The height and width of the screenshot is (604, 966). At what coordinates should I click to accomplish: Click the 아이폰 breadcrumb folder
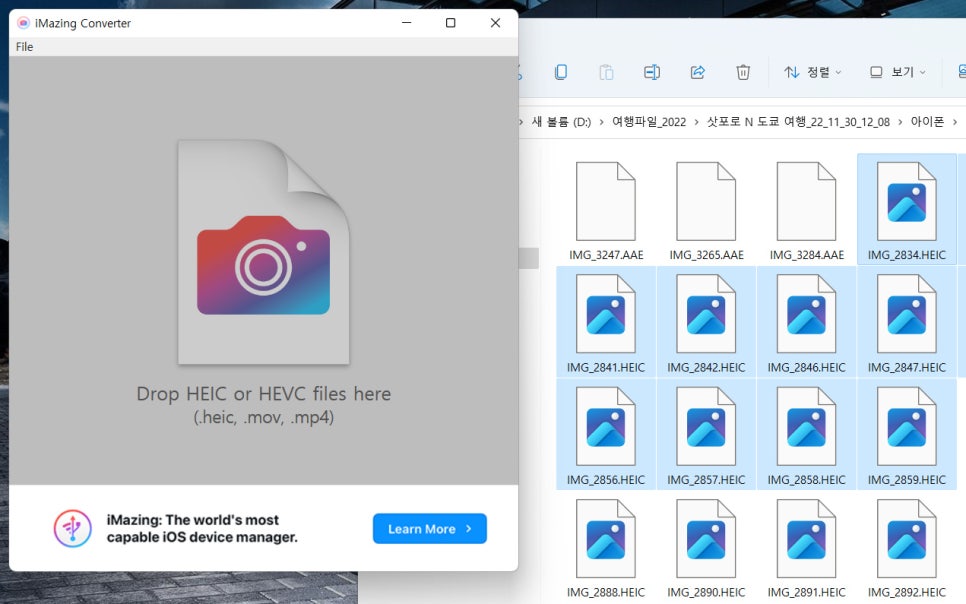[927, 122]
